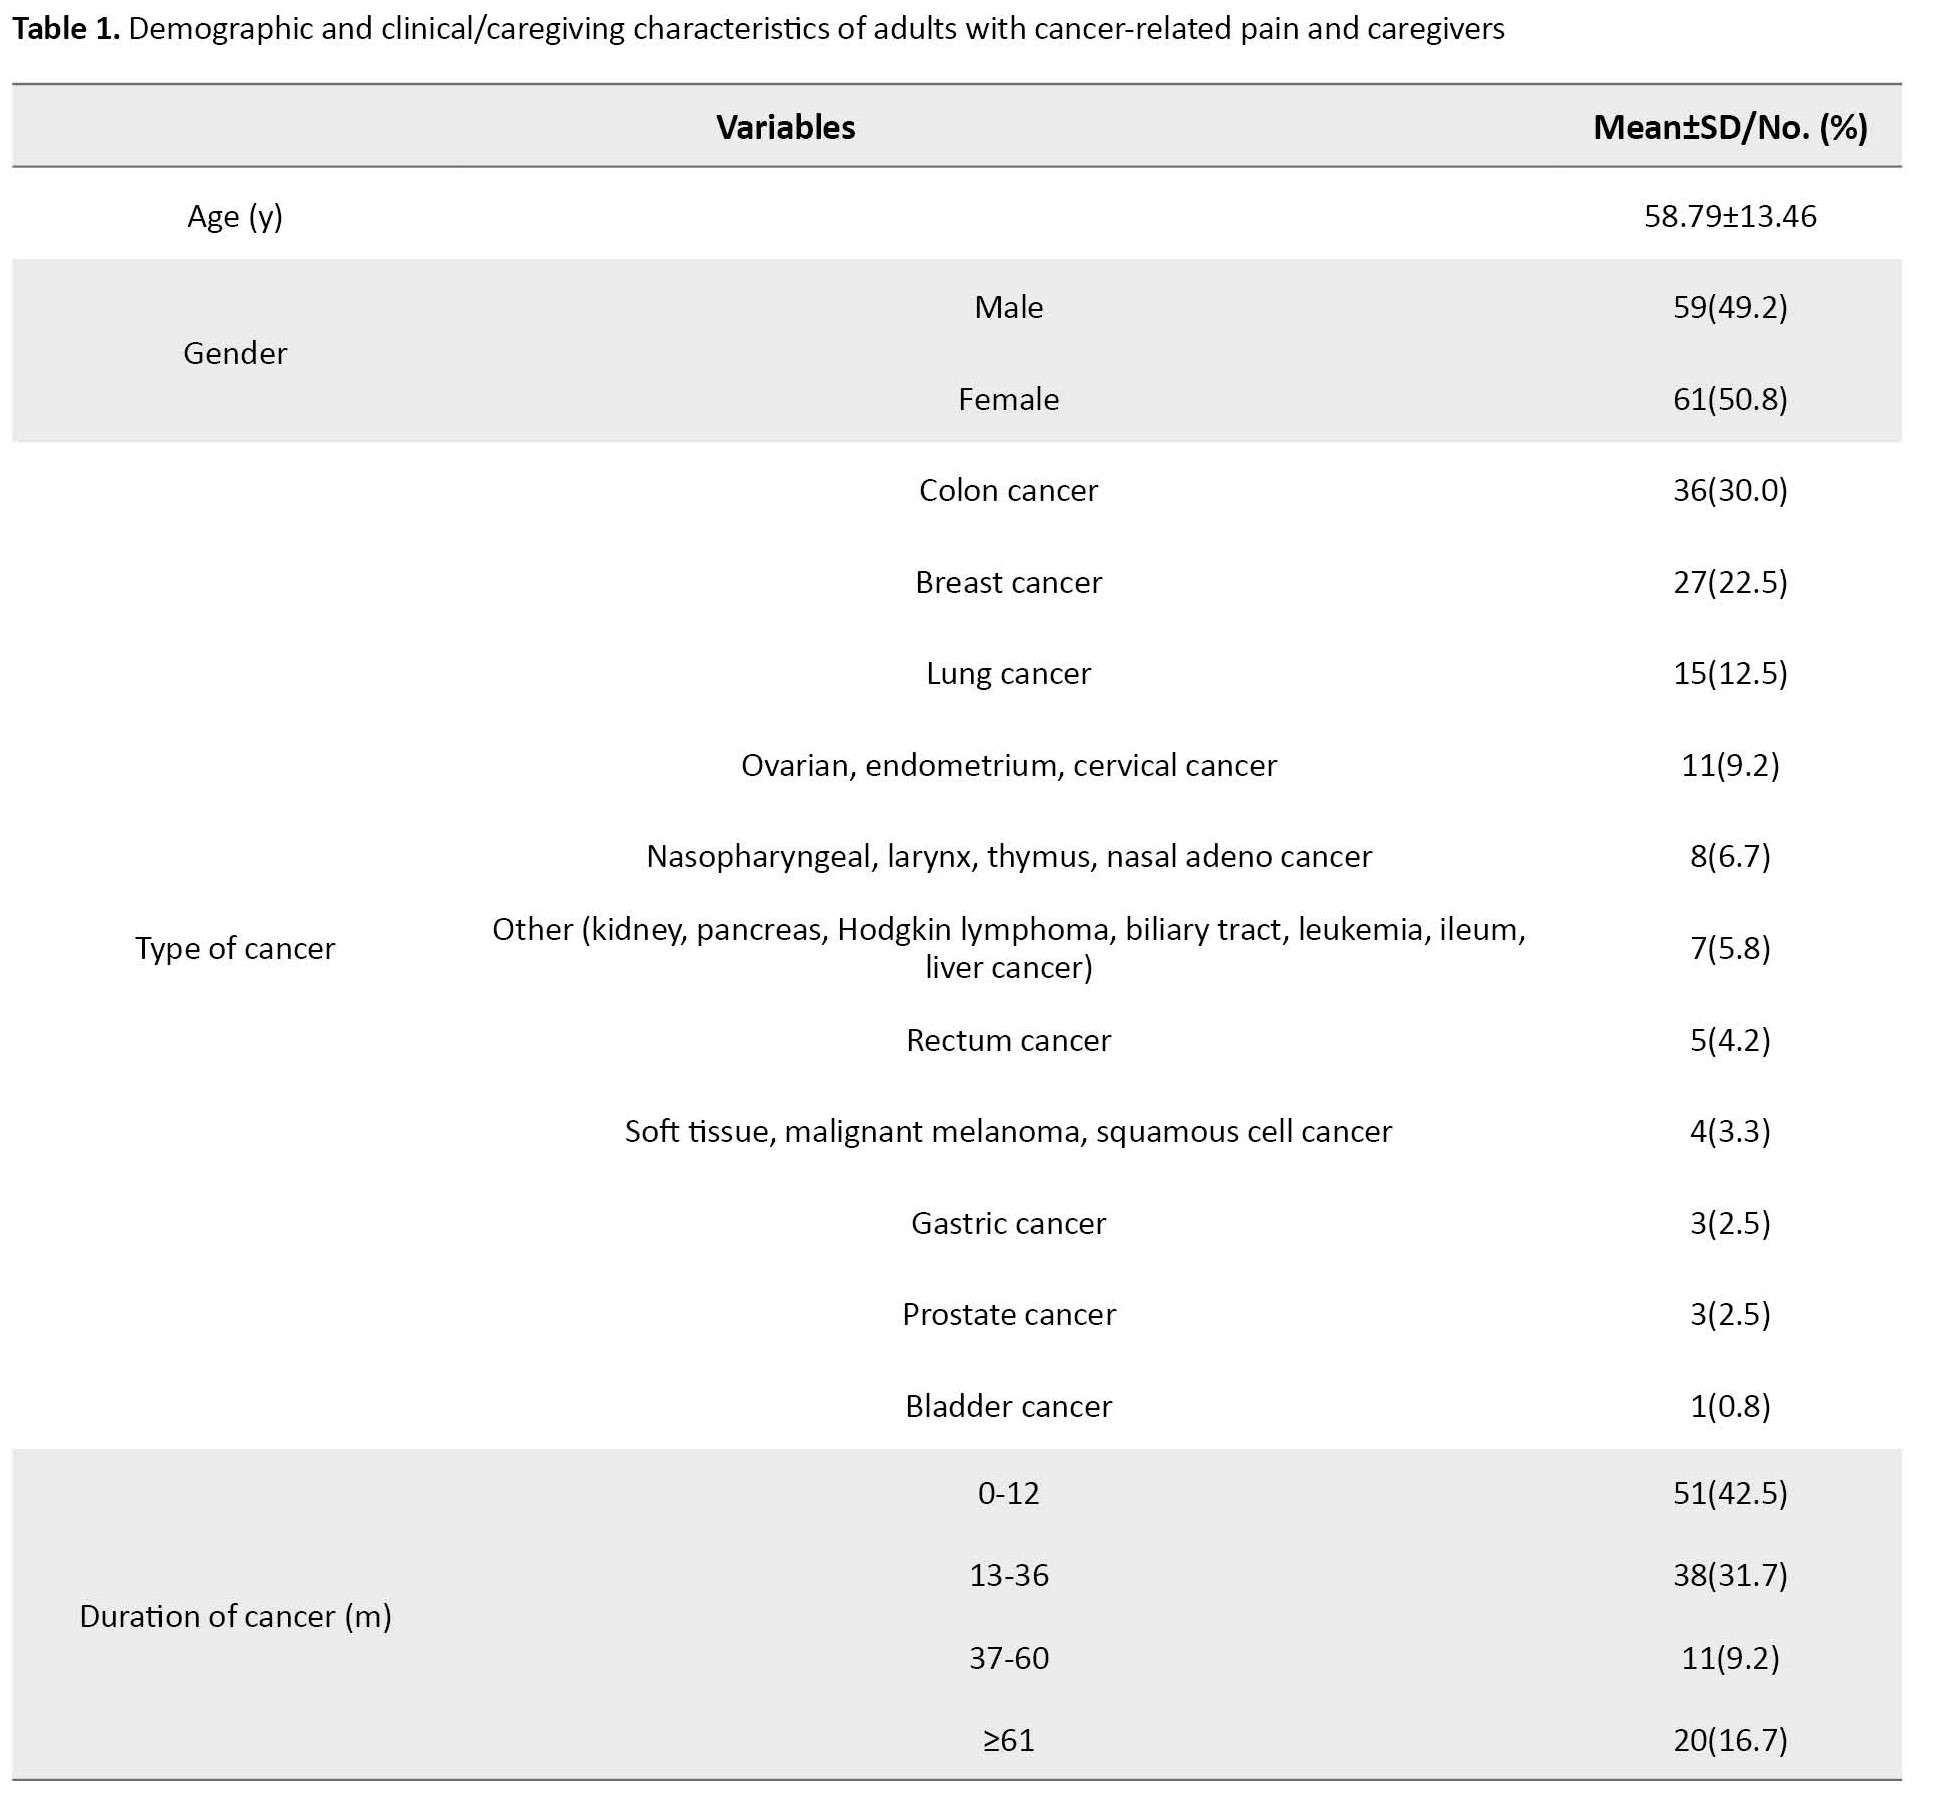Click the Lung cancer cell
The height and width of the screenshot is (1801, 1934).
(x=1008, y=673)
